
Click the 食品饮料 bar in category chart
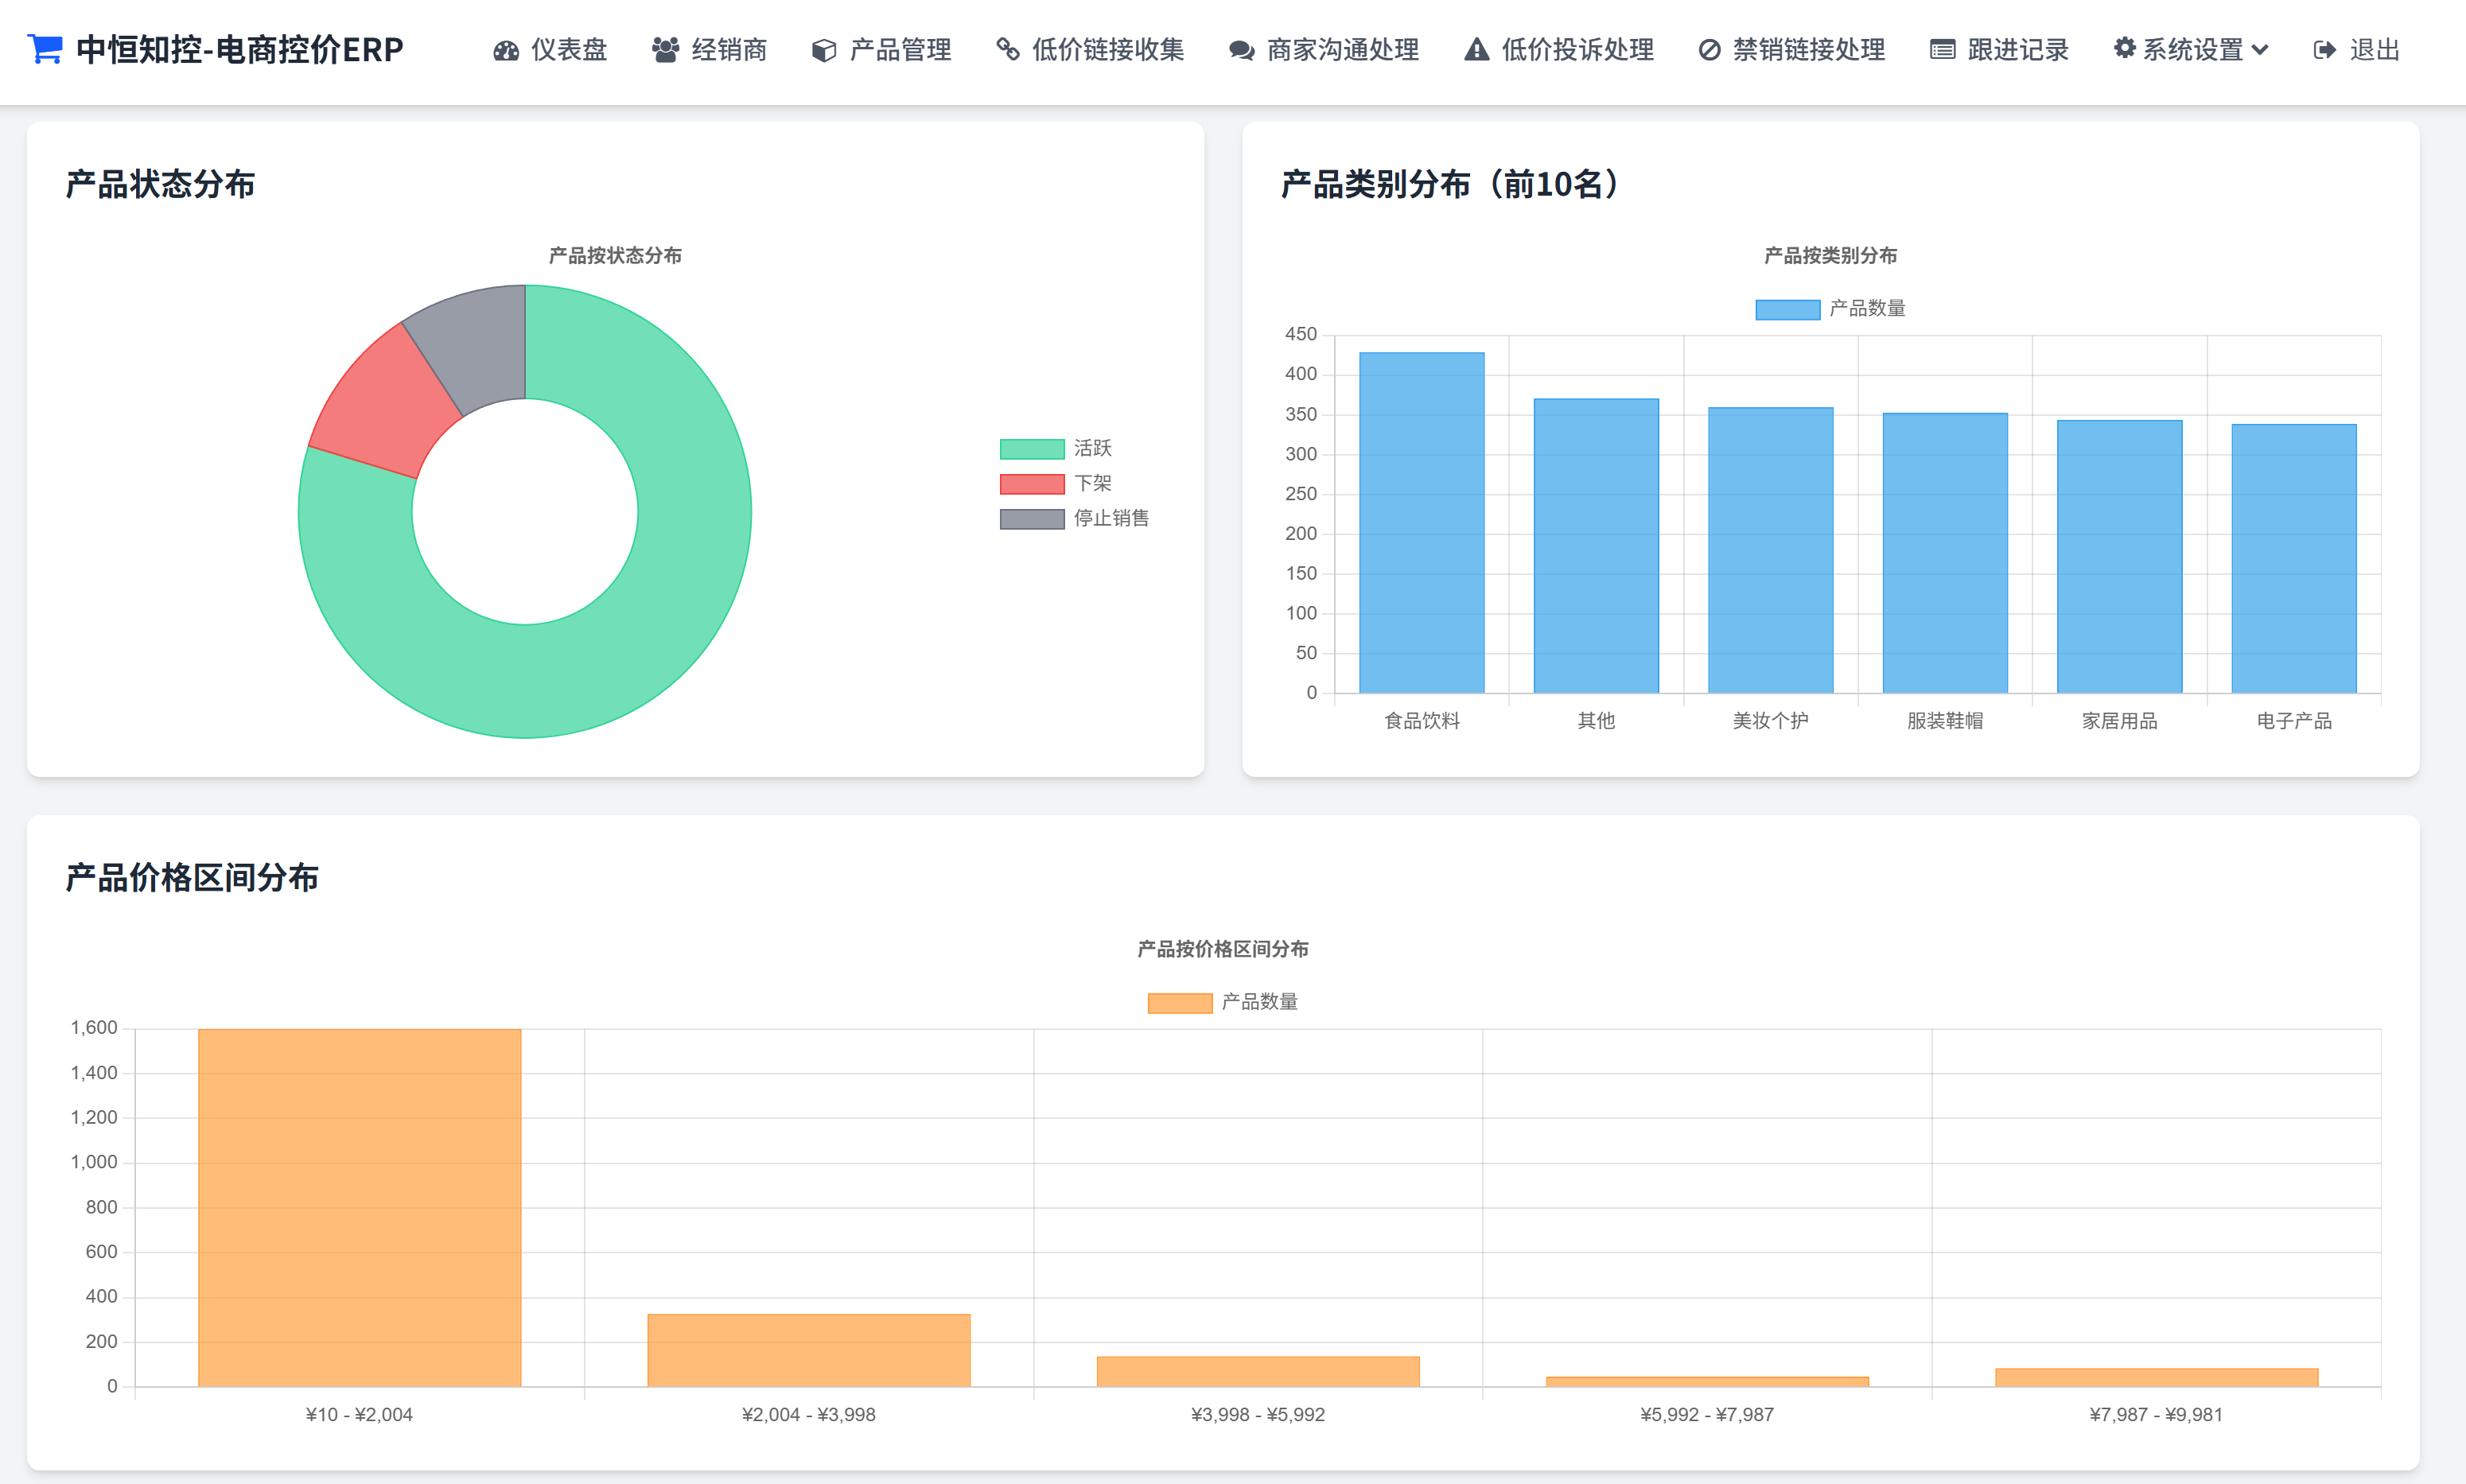pyautogui.click(x=1421, y=522)
